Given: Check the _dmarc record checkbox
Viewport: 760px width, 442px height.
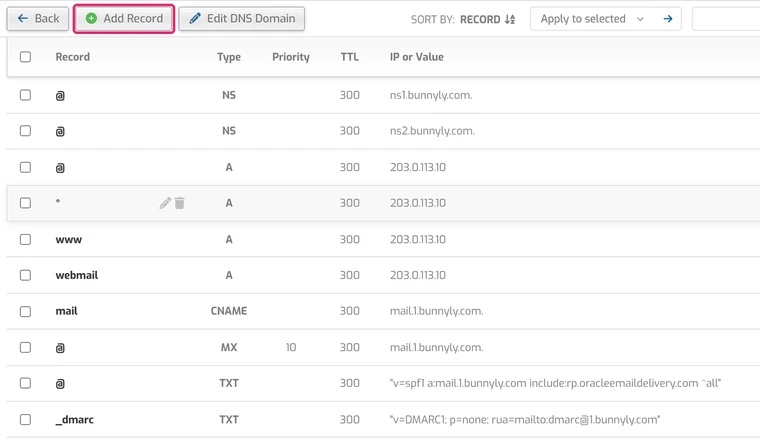Looking at the screenshot, I should tap(25, 420).
